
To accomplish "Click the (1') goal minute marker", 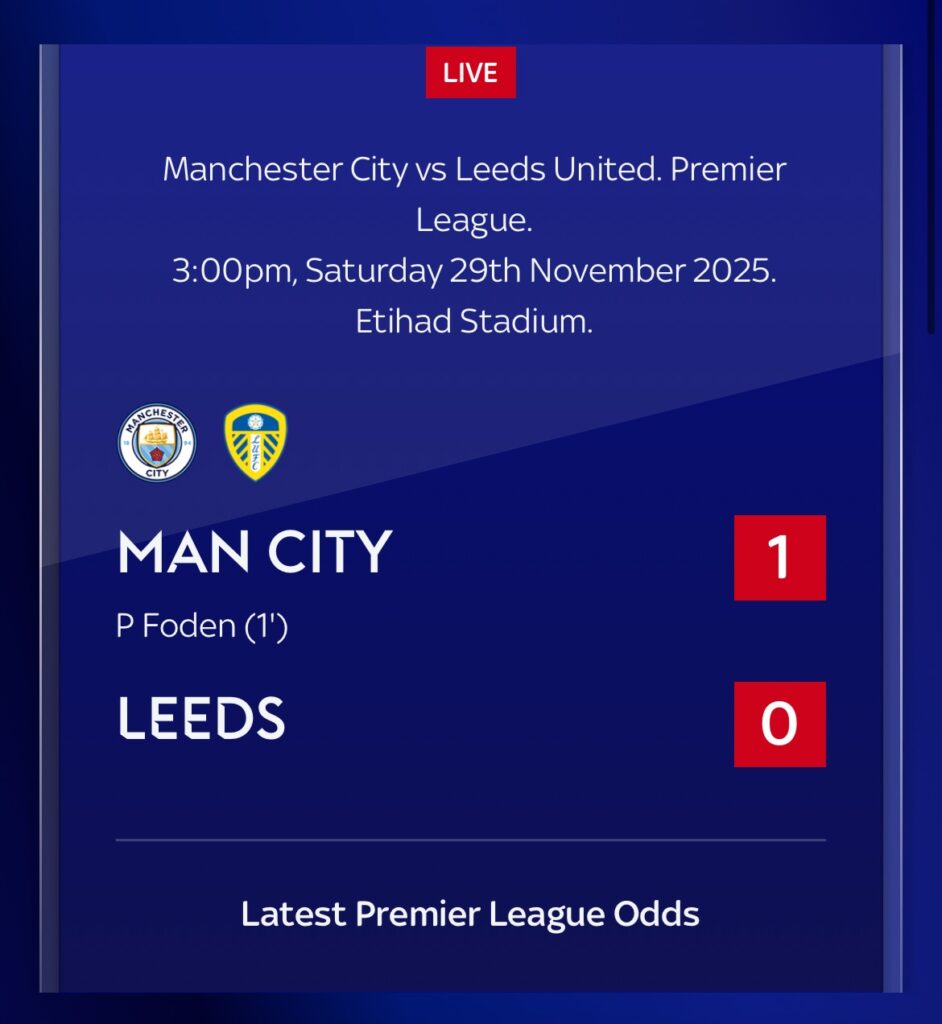I will pyautogui.click(x=265, y=627).
